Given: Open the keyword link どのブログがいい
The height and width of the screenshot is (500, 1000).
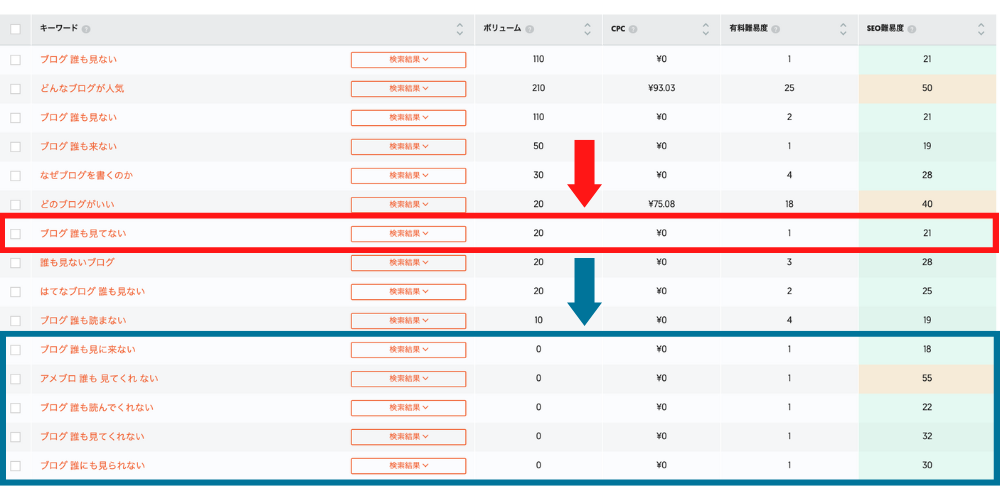Looking at the screenshot, I should [78, 205].
